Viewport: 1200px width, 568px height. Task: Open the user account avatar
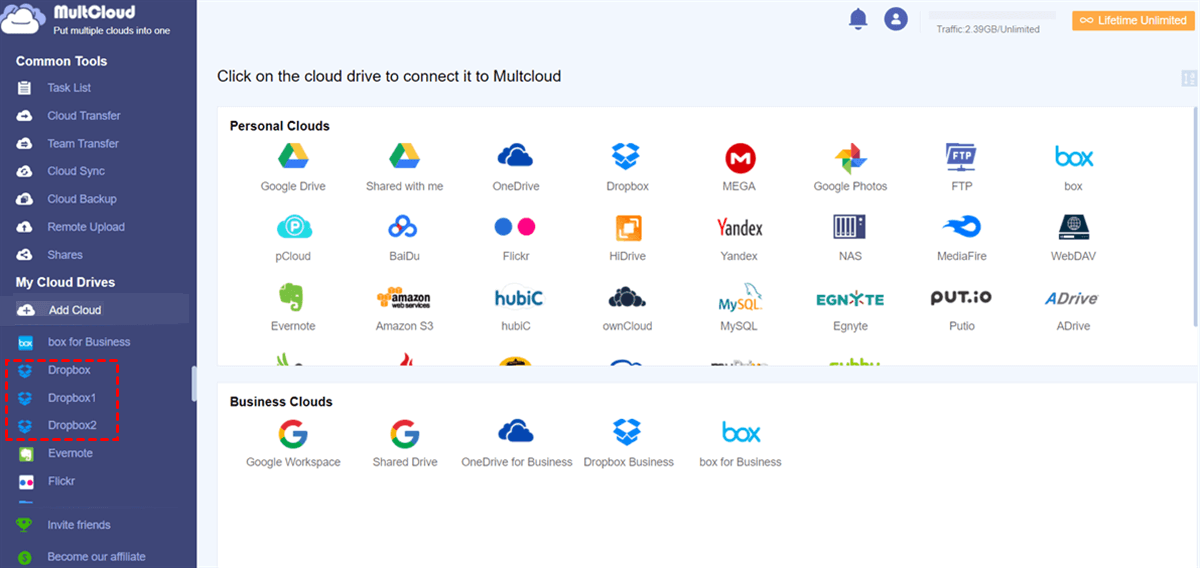896,19
